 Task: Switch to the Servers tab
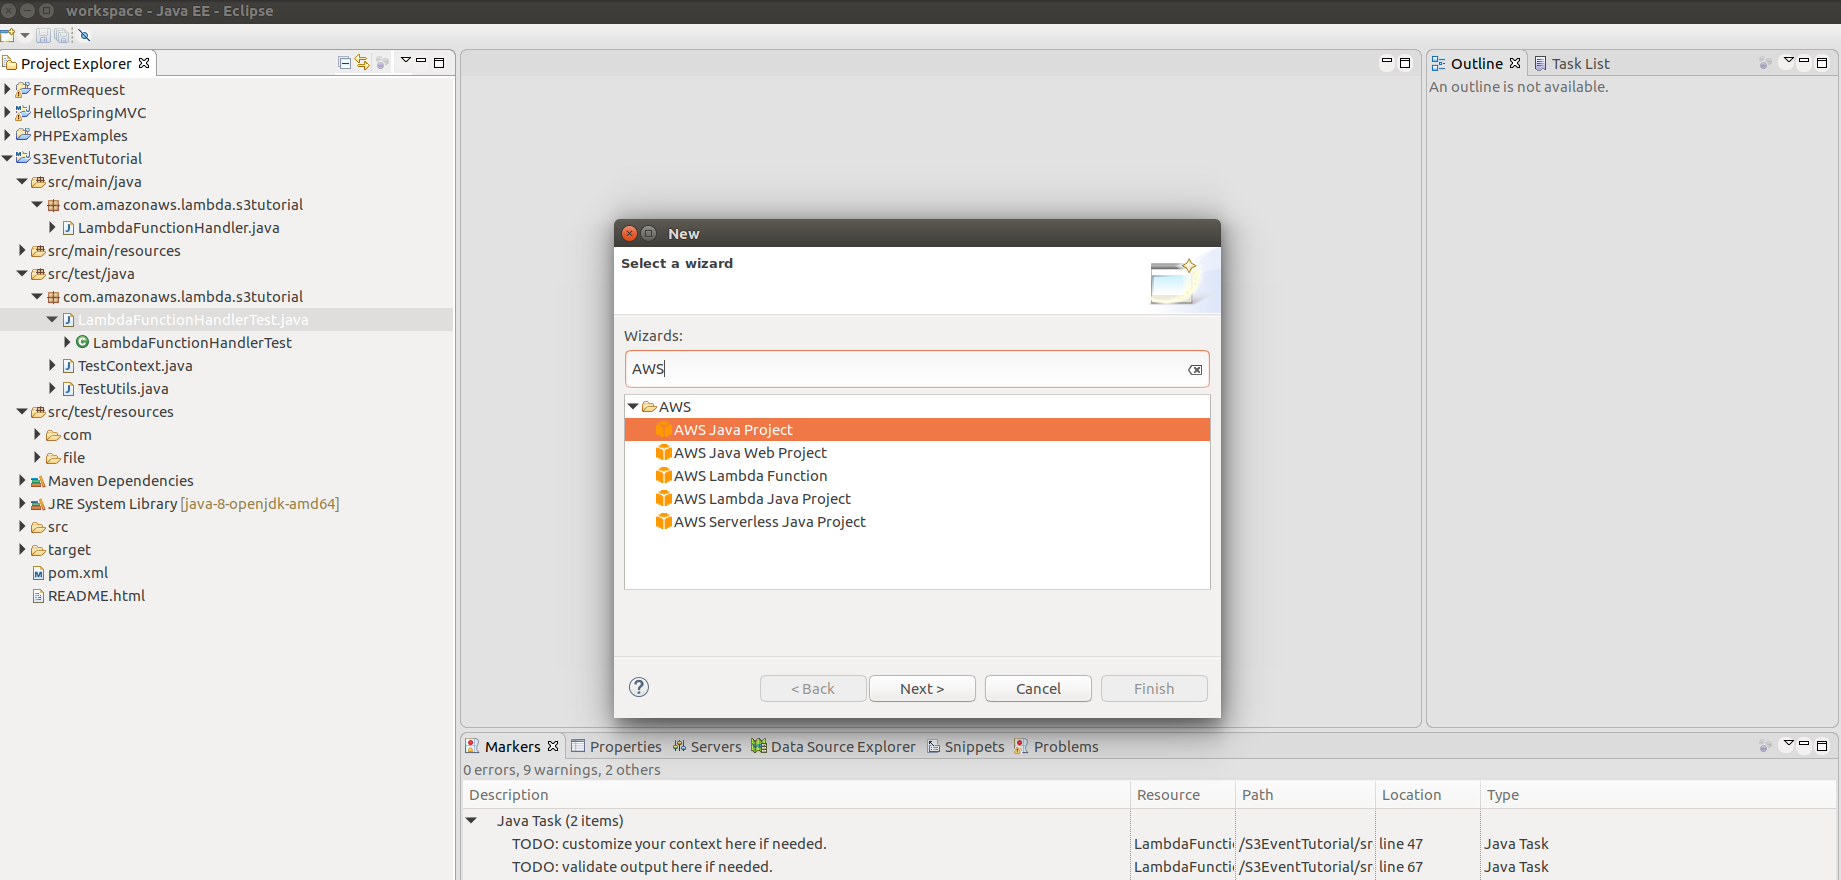(x=707, y=746)
